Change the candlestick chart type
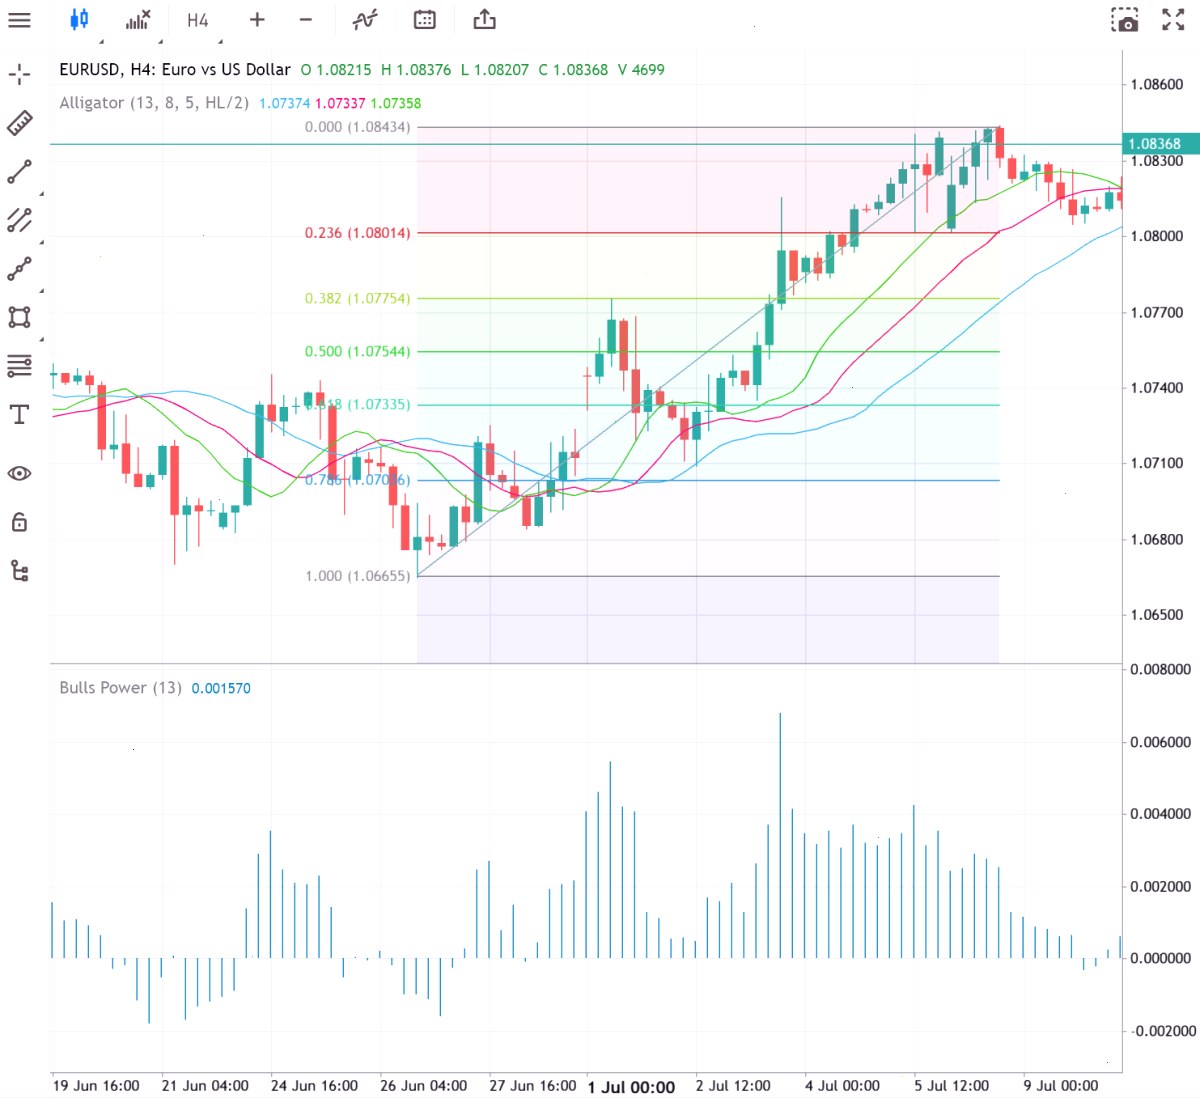 click(80, 20)
